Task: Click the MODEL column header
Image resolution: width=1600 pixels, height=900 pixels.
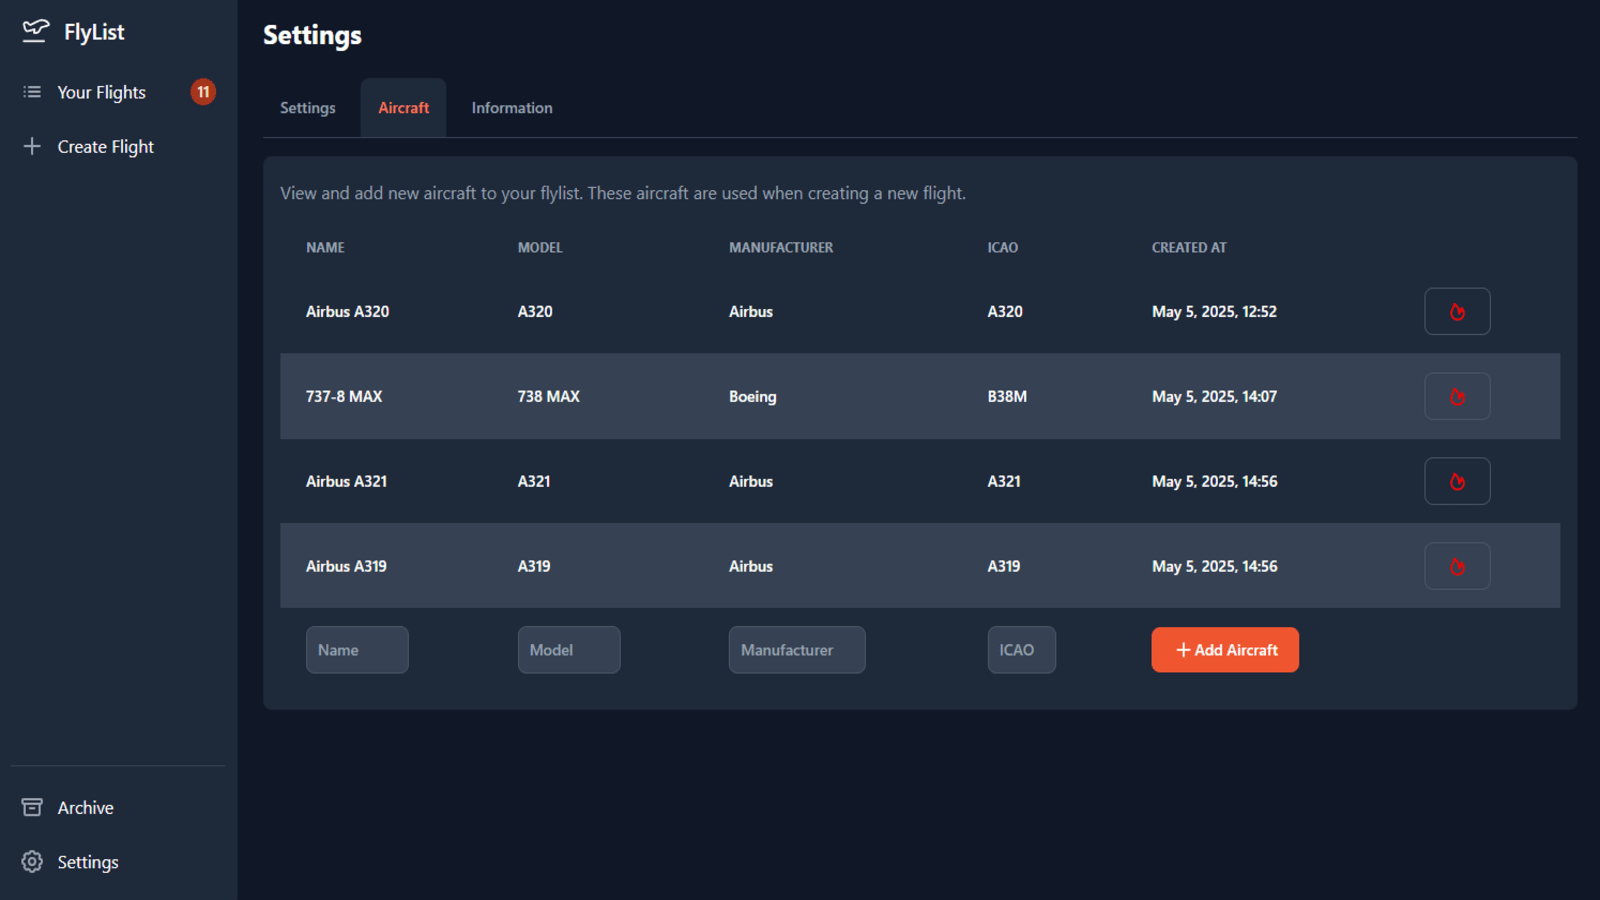Action: point(540,247)
